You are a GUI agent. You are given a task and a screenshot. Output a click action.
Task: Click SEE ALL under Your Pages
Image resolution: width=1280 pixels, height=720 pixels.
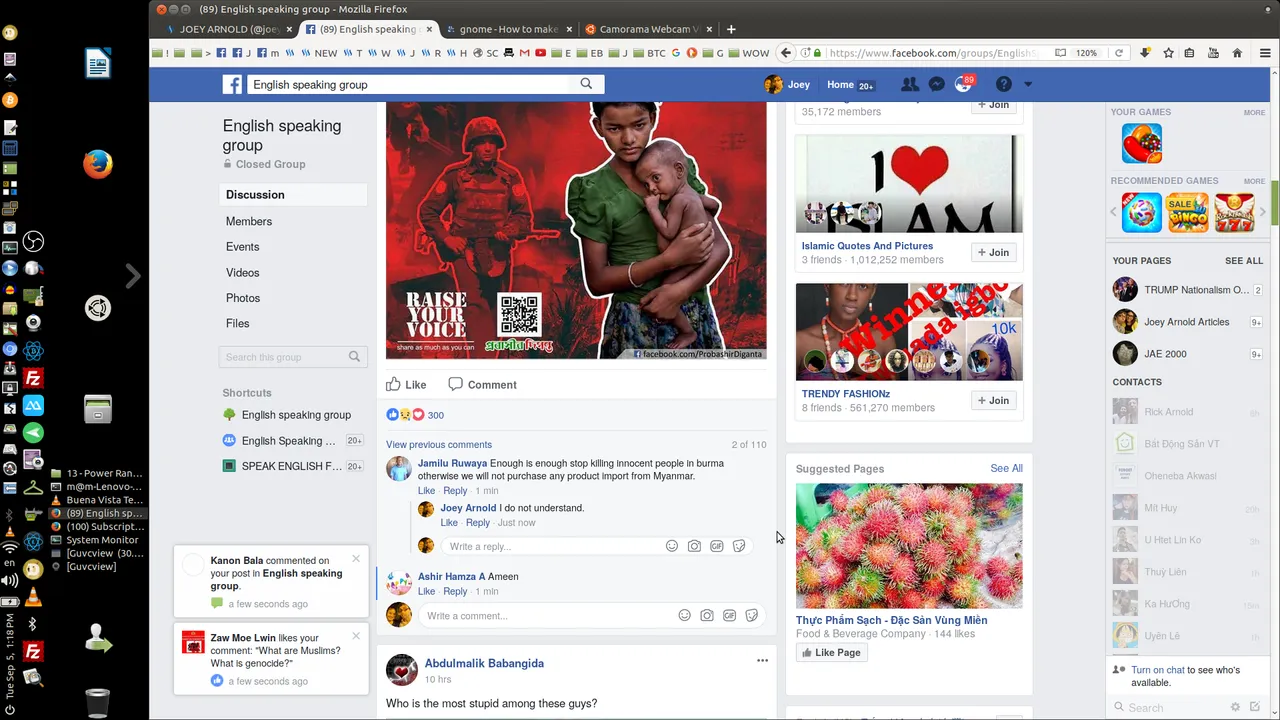1244,261
